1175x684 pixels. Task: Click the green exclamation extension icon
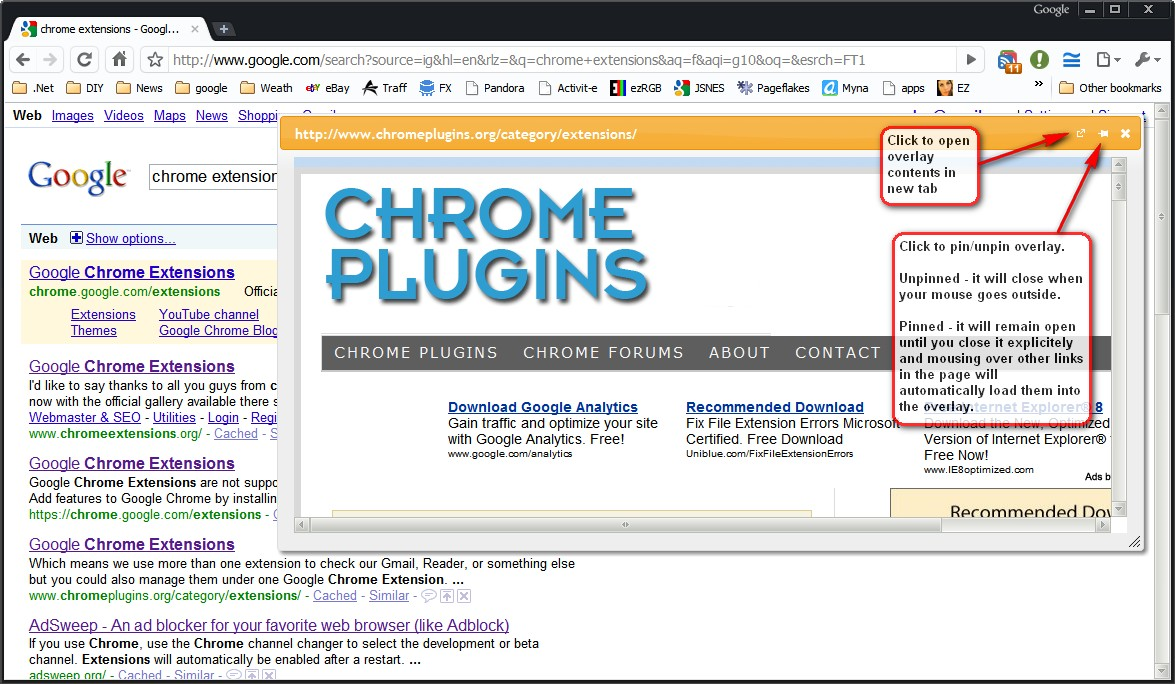coord(1040,60)
